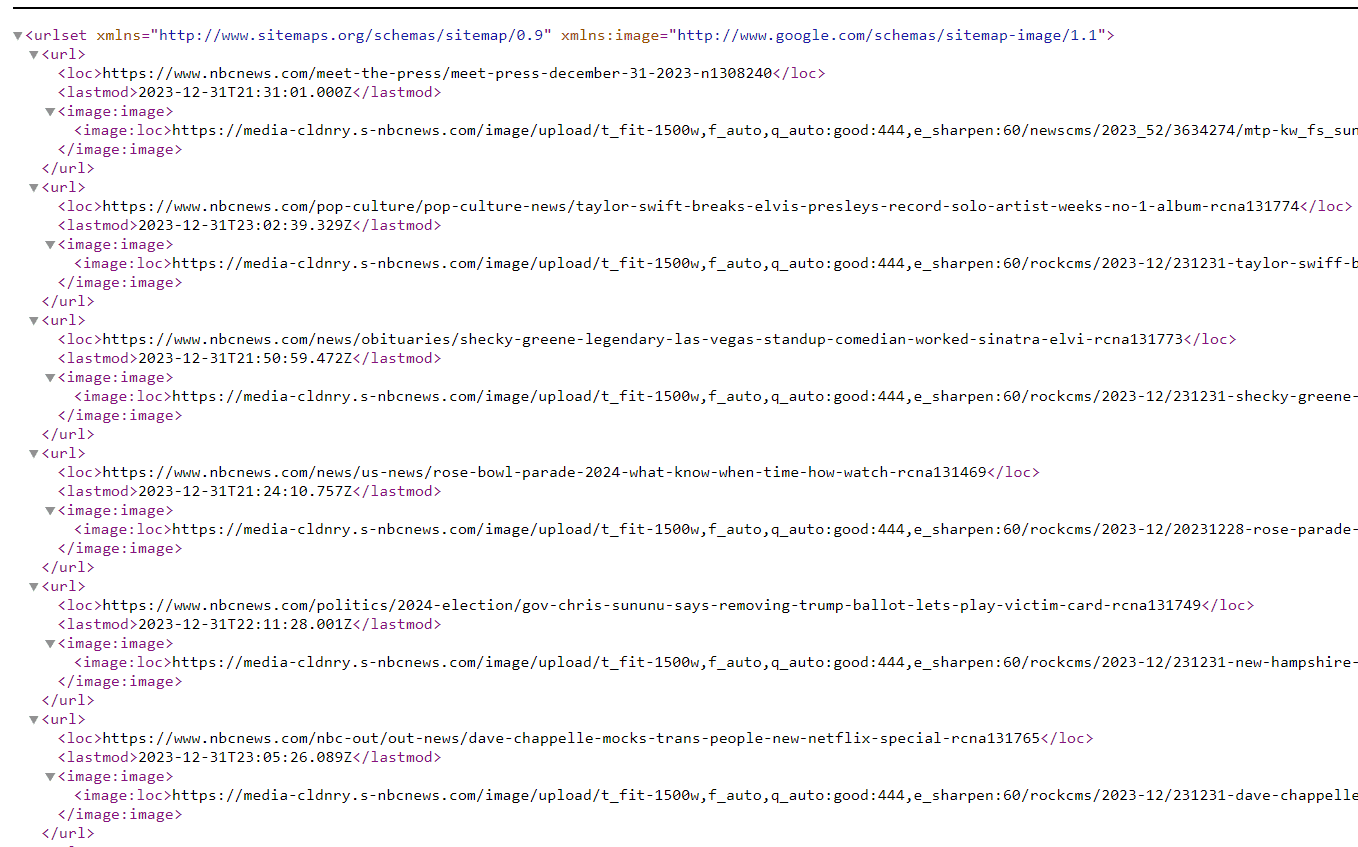Image resolution: width=1358 pixels, height=847 pixels.
Task: Collapse the url entry for Shecky Greene obituary
Action: (33, 321)
